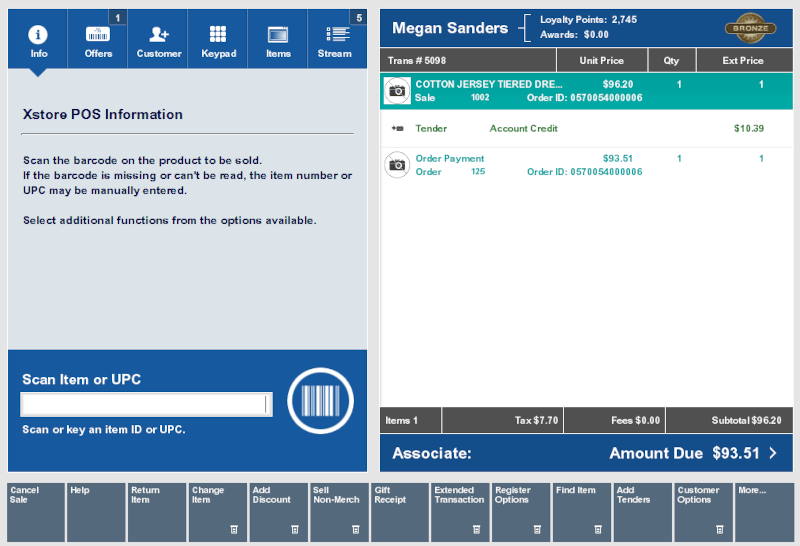This screenshot has height=546, width=800.
Task: Cancel the sale
Action: [x=36, y=512]
